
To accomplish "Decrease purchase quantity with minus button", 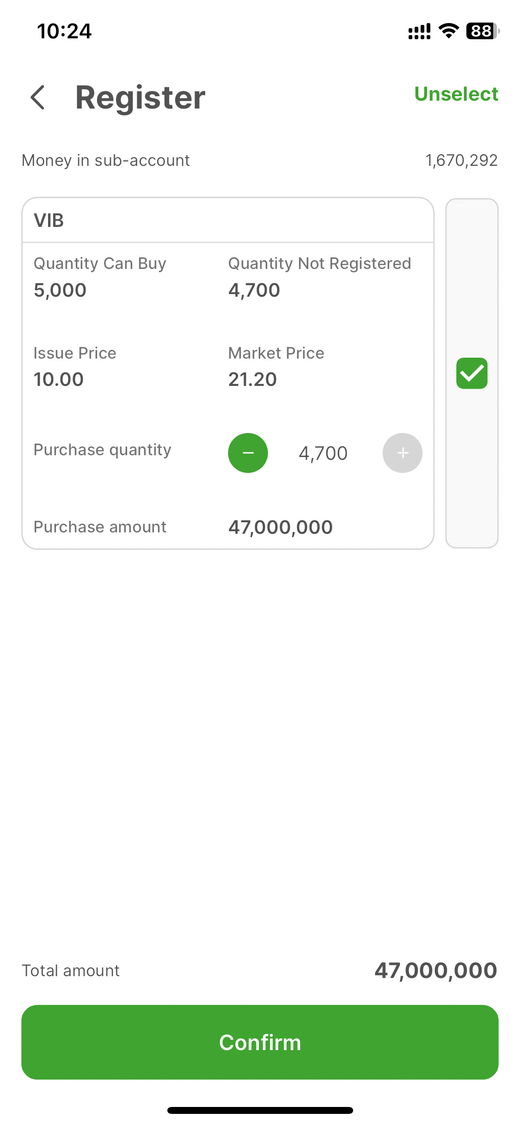I will pos(248,453).
